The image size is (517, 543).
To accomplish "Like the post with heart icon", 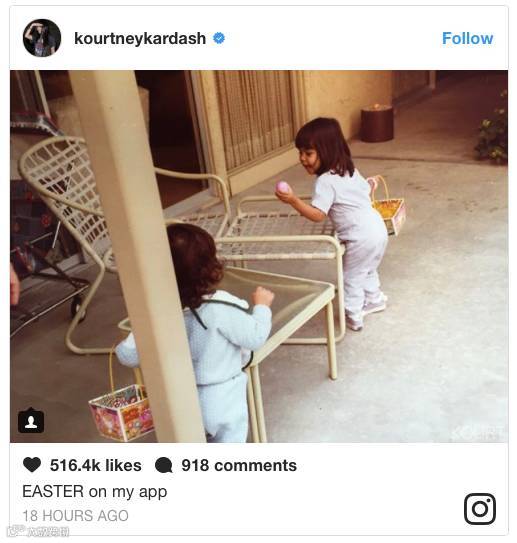I will [32, 465].
